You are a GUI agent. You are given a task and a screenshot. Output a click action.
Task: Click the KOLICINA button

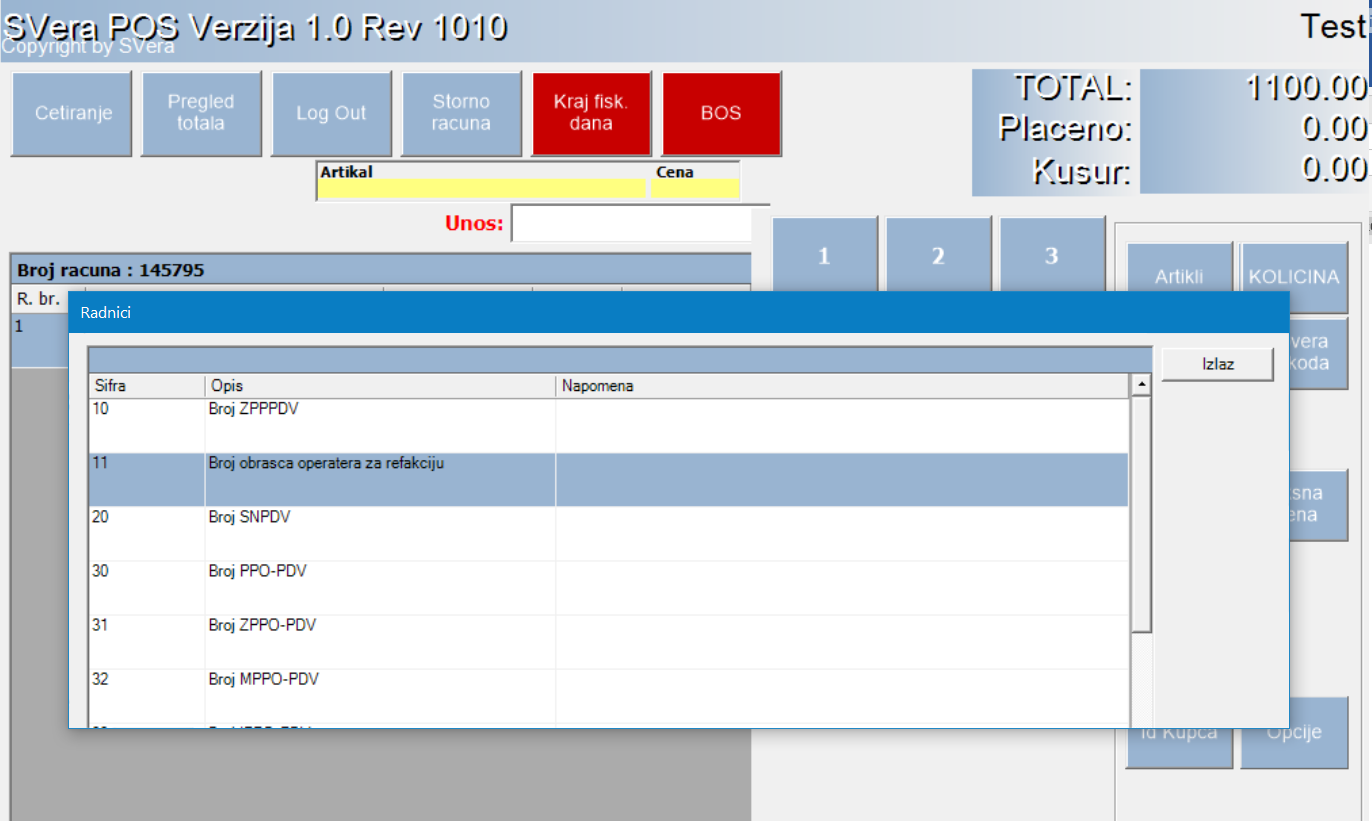point(1294,270)
